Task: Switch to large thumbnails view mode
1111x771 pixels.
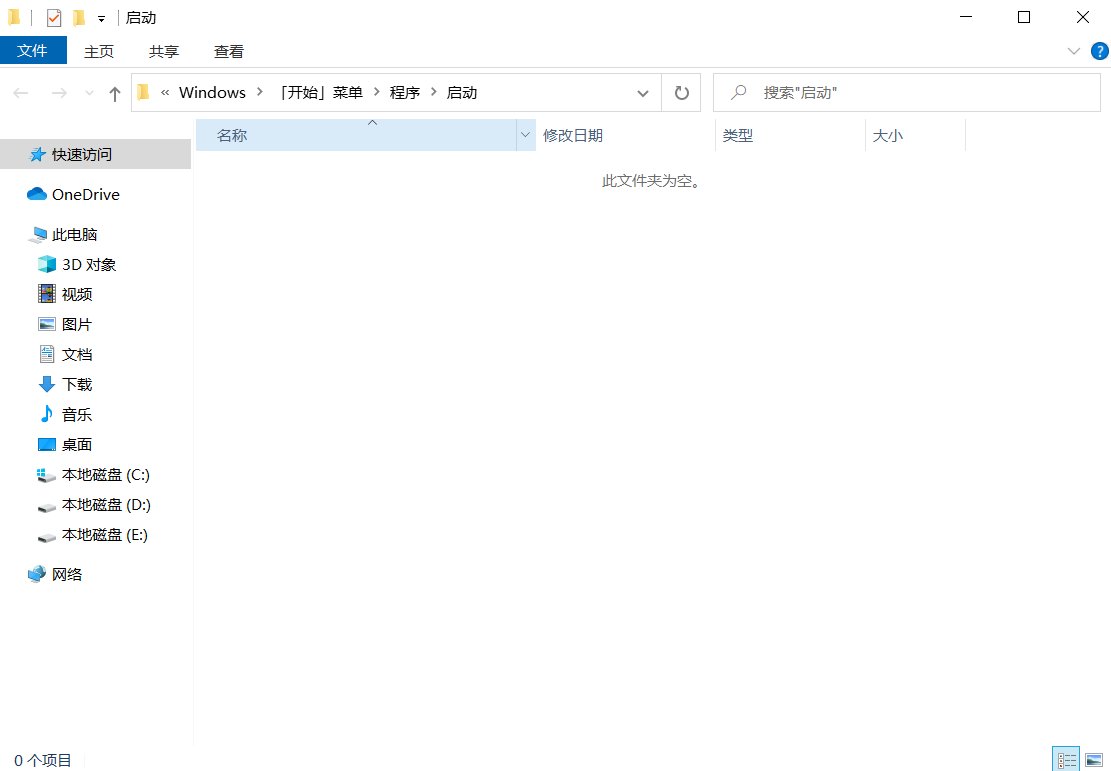Action: click(1093, 758)
